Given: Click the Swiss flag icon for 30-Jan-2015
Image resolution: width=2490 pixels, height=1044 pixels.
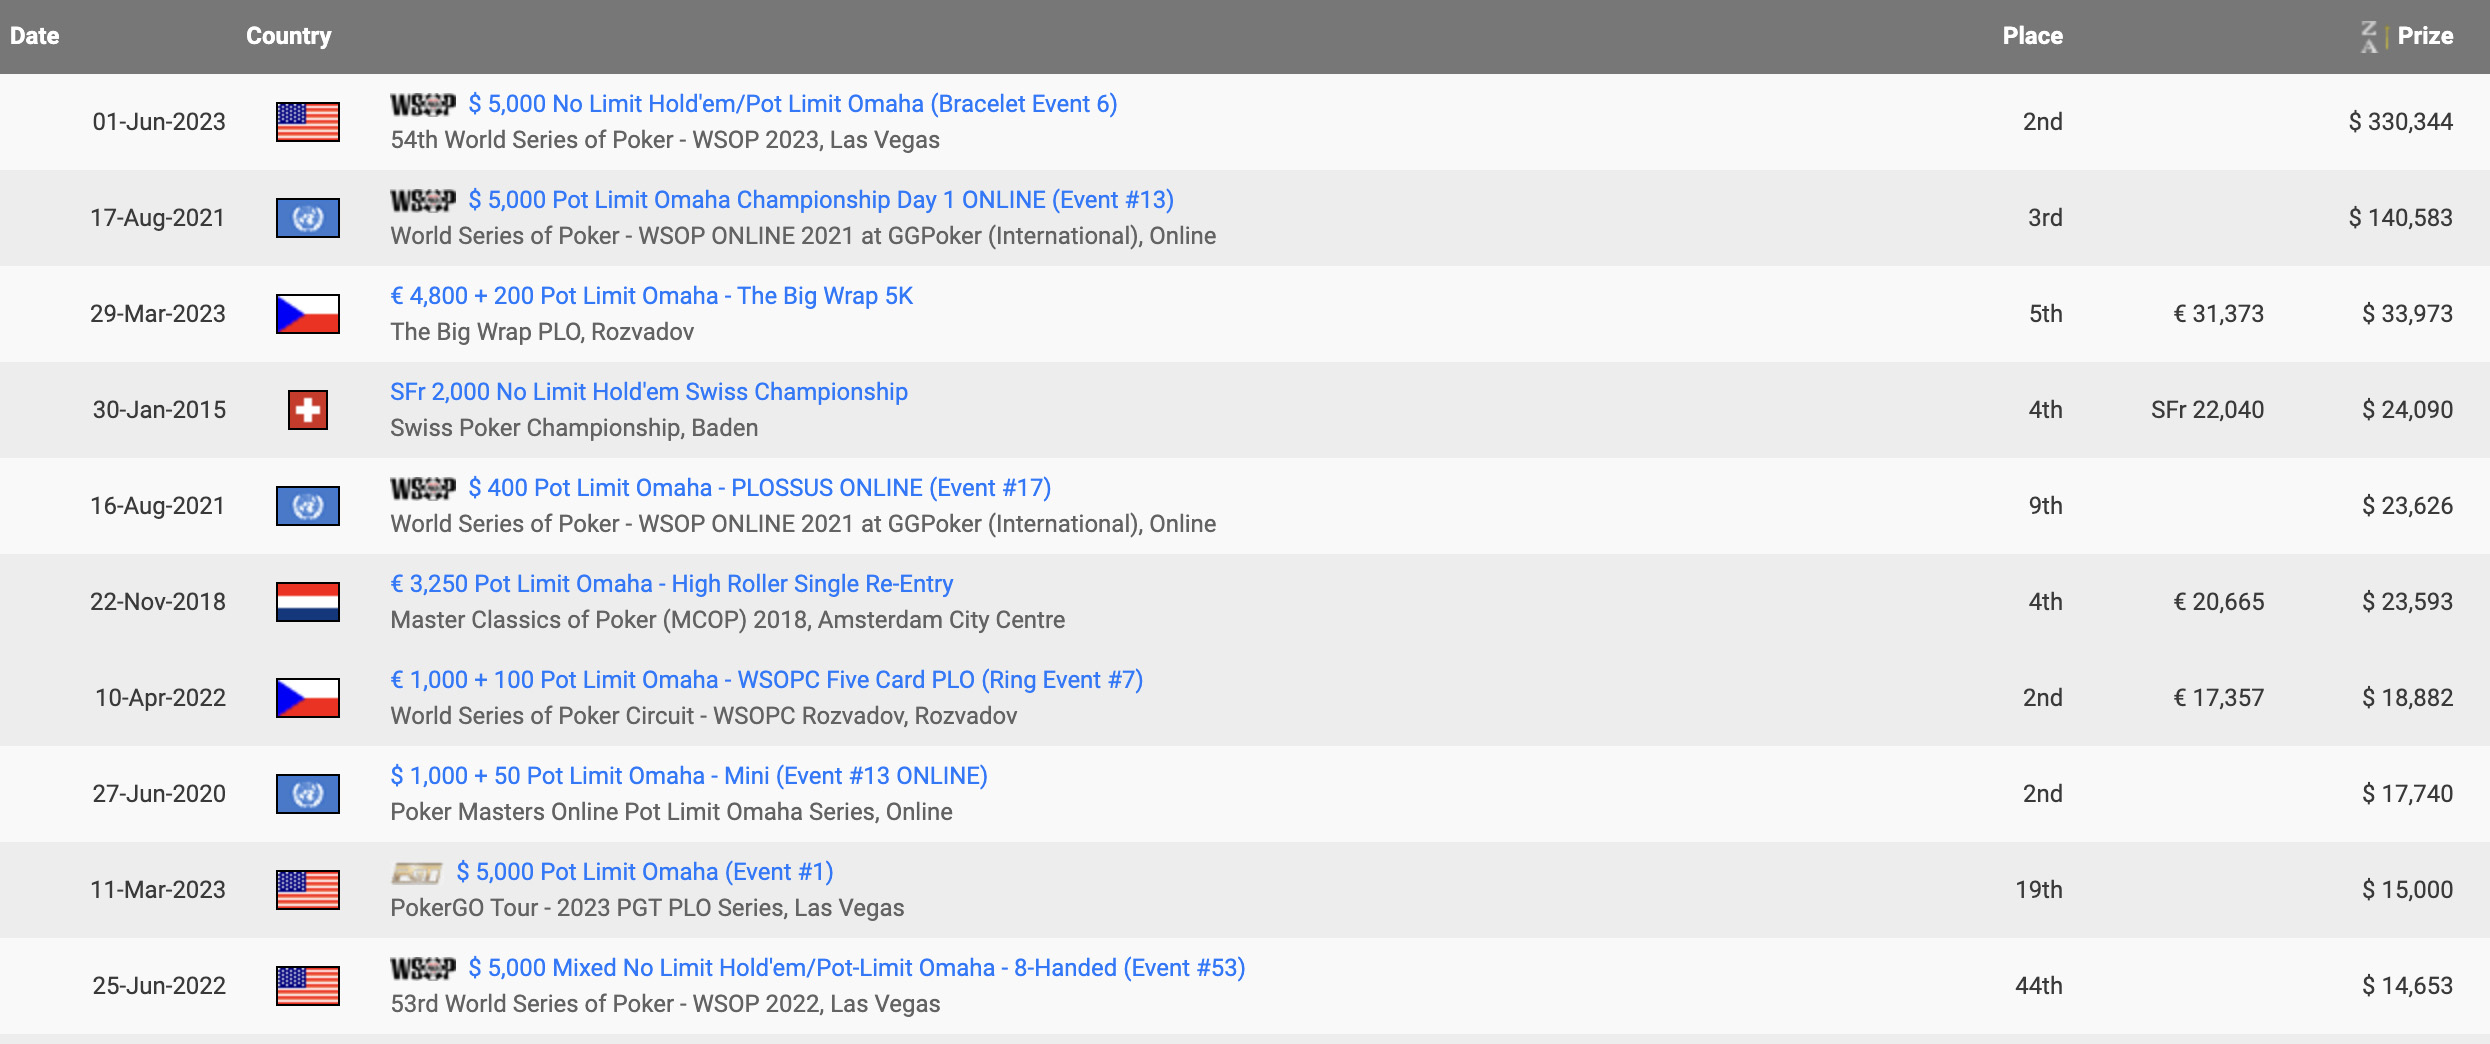Looking at the screenshot, I should coord(307,410).
